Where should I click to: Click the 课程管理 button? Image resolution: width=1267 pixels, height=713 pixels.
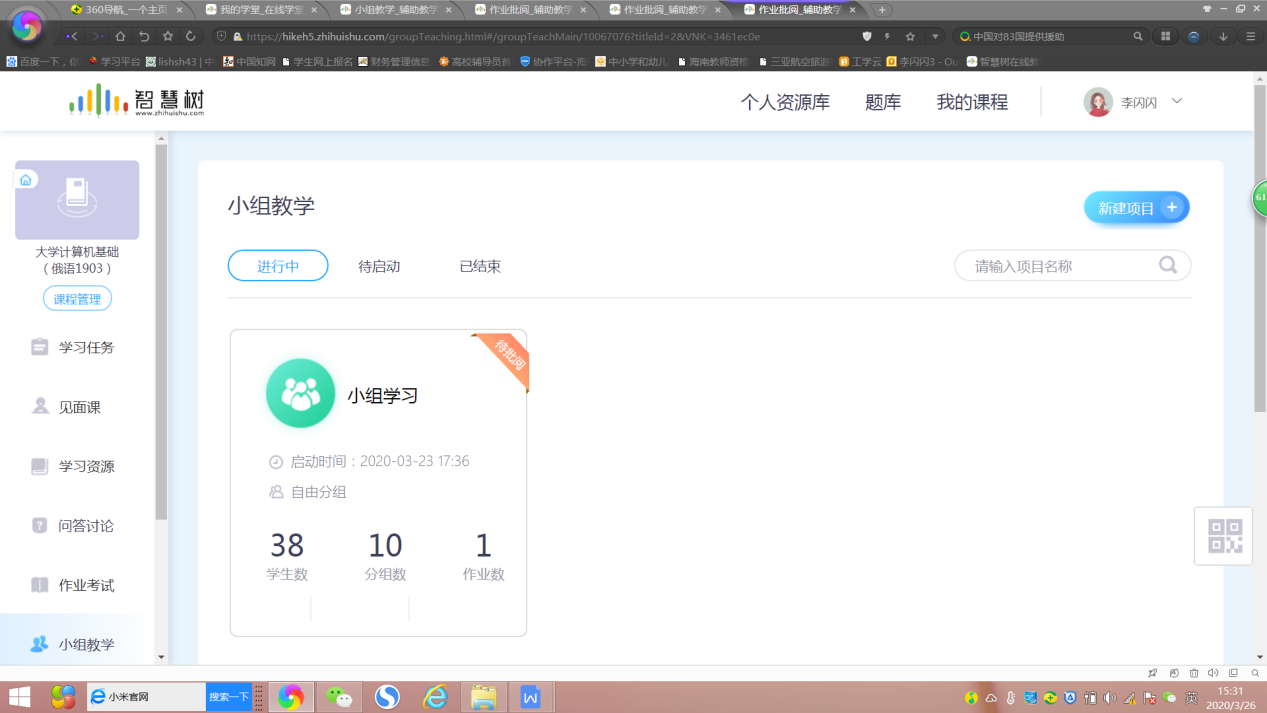(77, 299)
